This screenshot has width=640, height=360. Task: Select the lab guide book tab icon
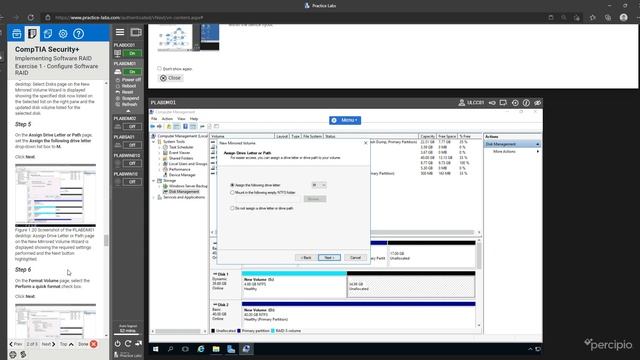pos(32,33)
